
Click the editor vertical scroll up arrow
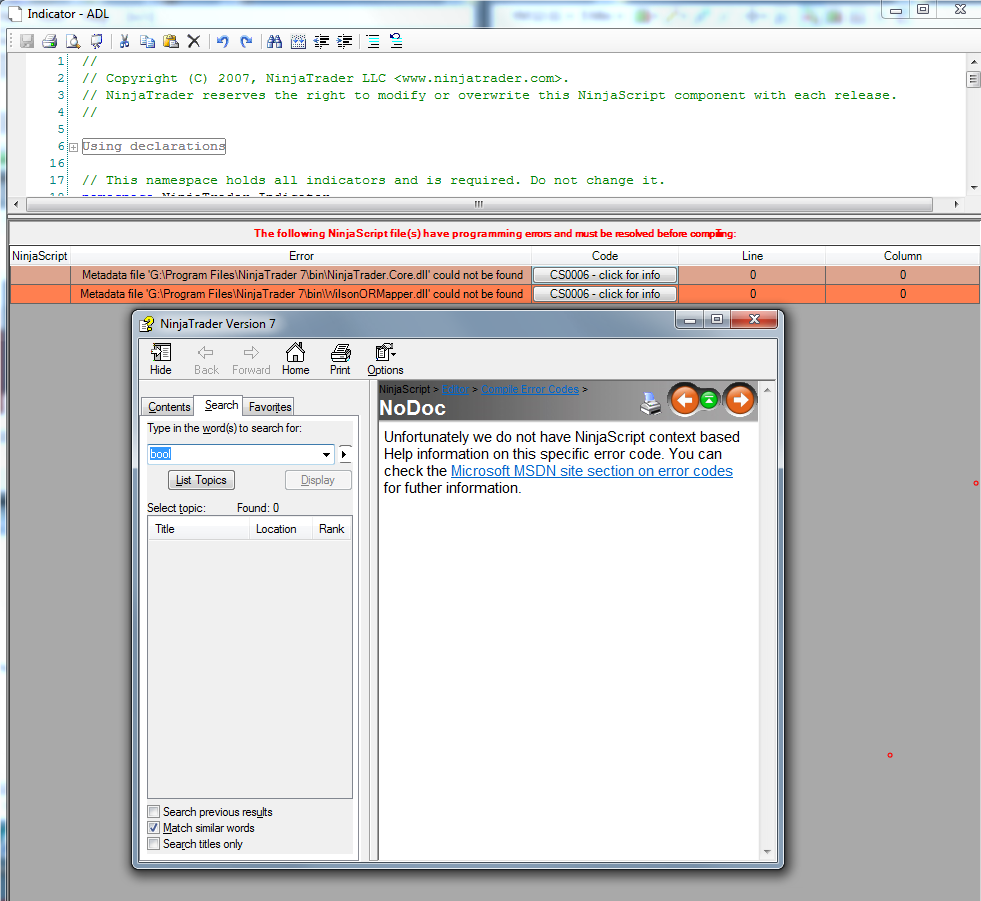click(973, 62)
